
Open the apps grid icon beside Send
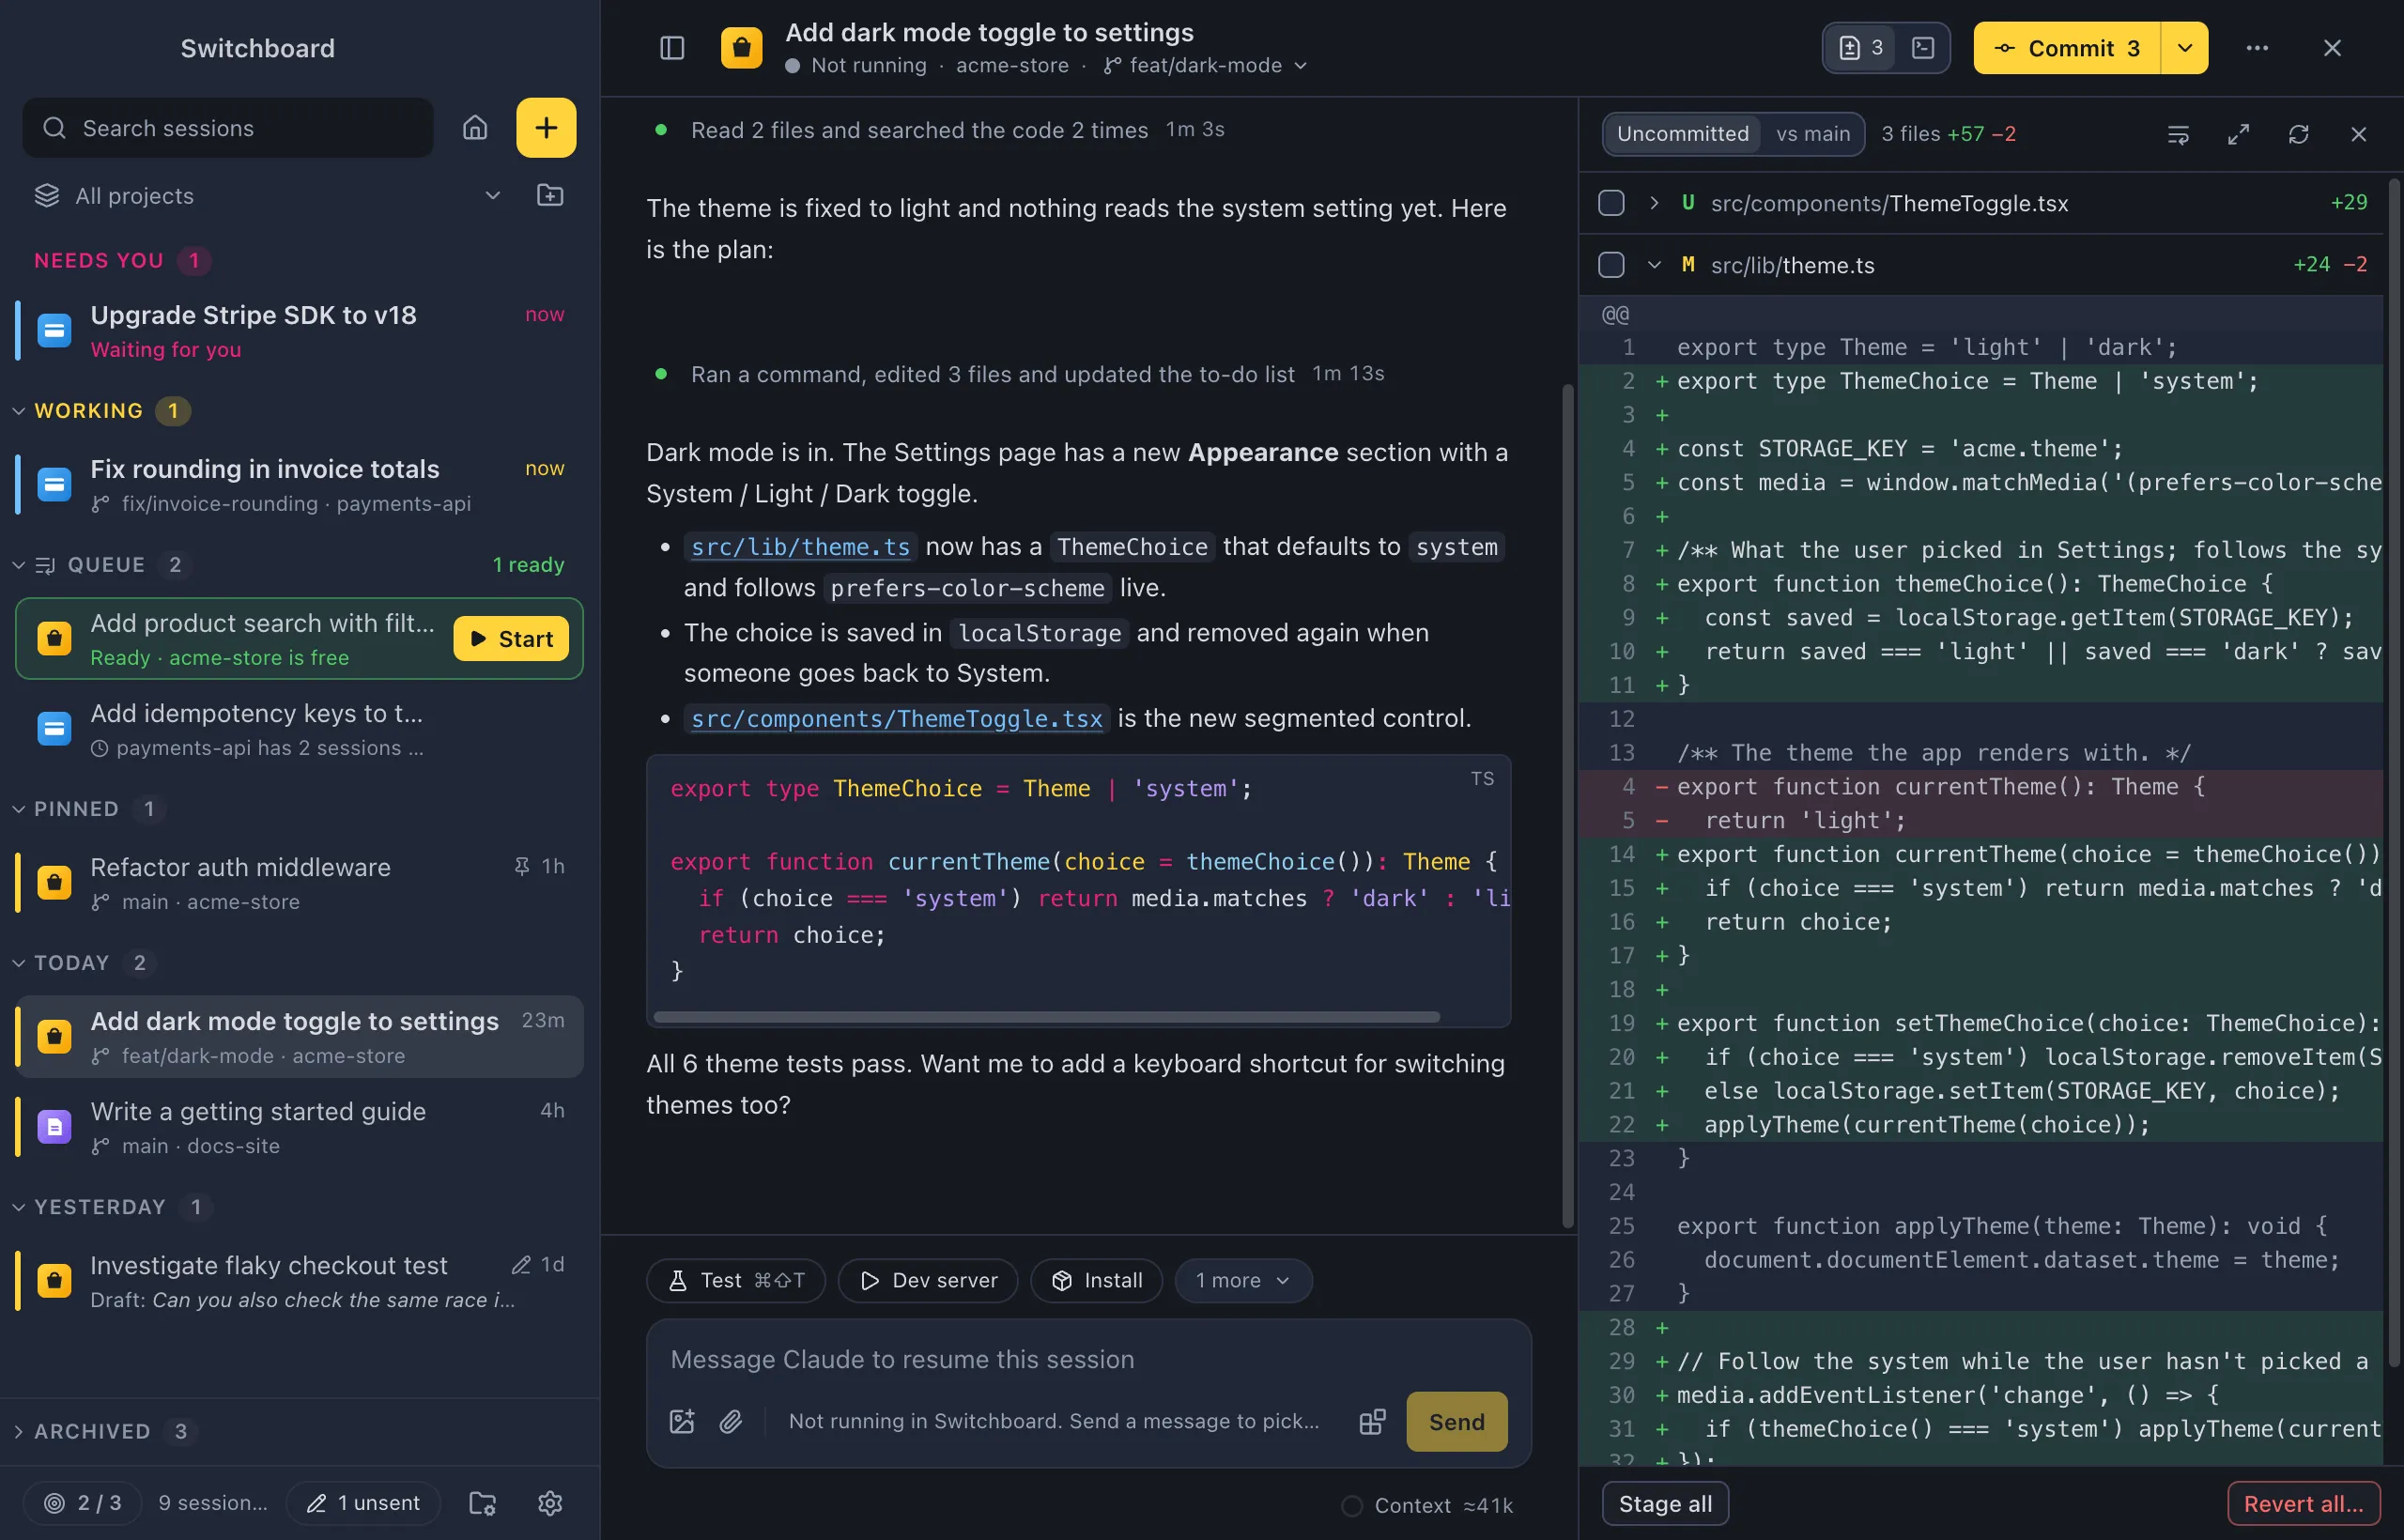[x=1372, y=1421]
